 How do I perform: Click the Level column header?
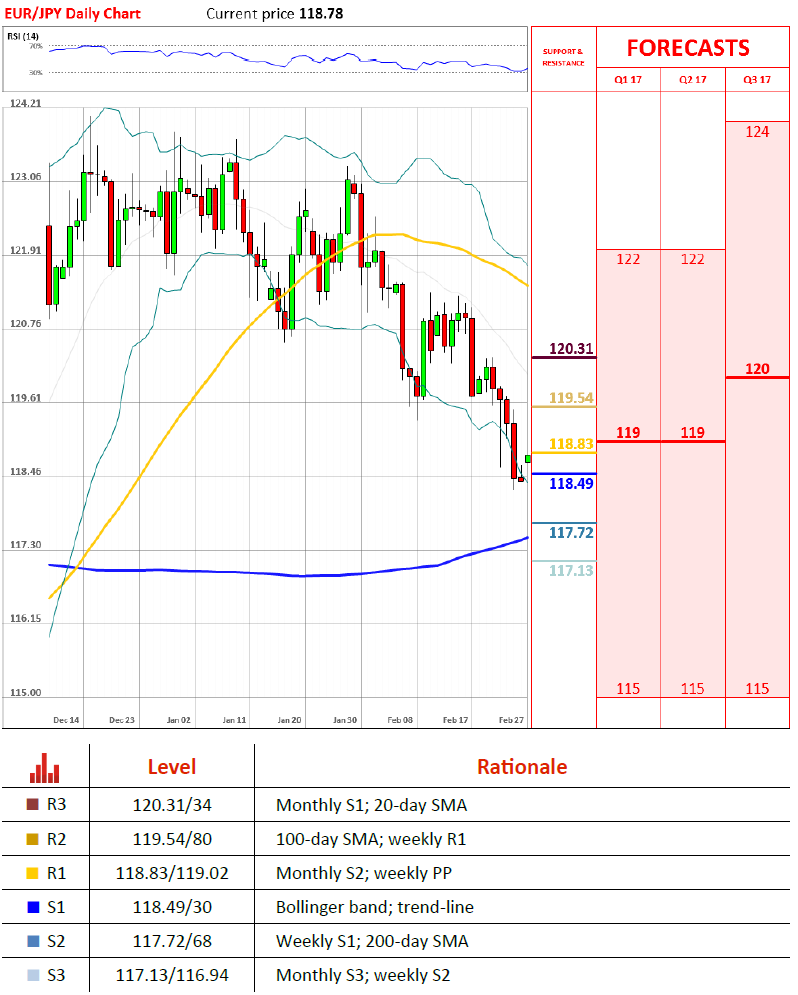(171, 767)
